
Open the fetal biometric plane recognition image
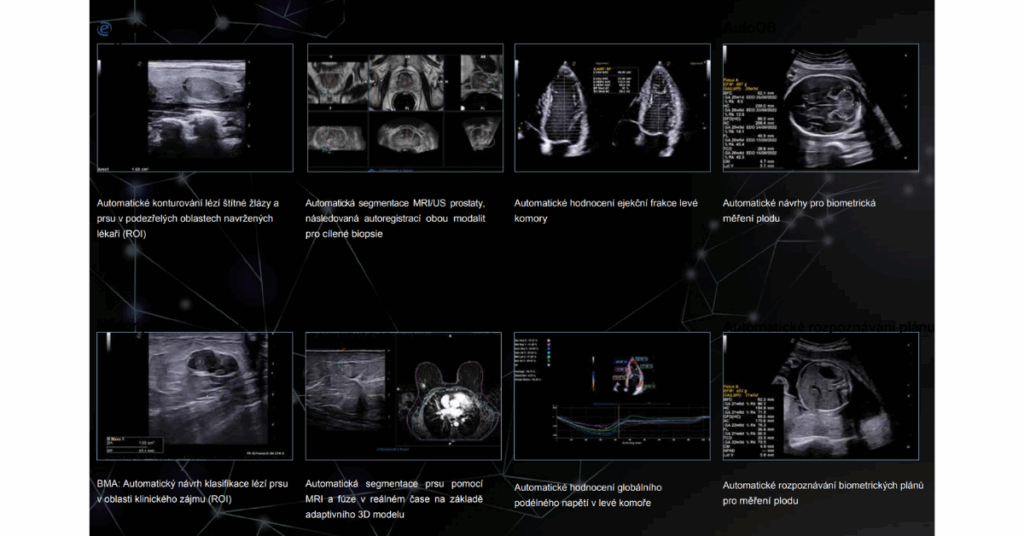click(x=820, y=395)
